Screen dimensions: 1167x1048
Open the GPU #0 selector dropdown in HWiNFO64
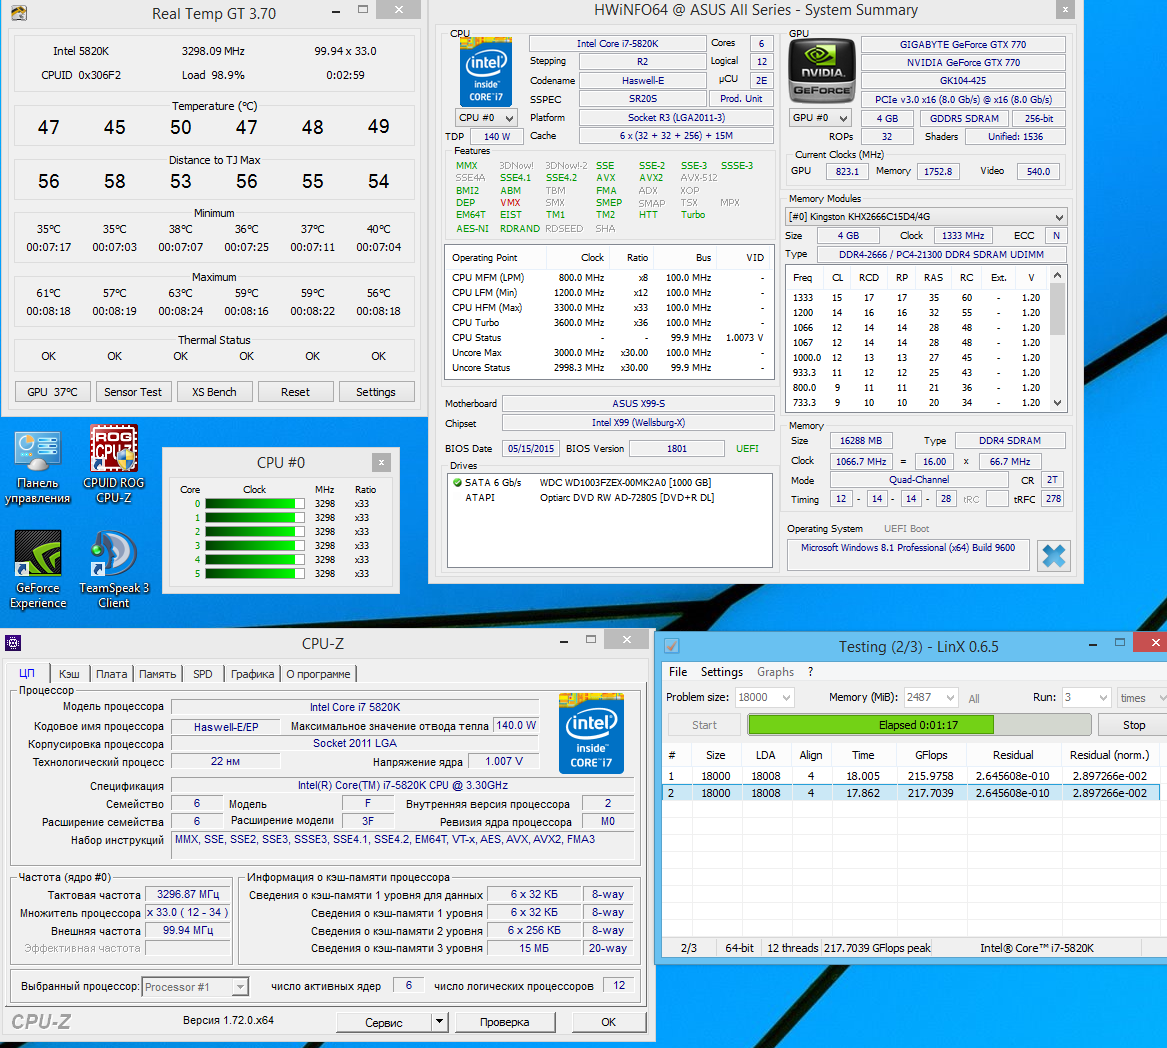tap(819, 118)
